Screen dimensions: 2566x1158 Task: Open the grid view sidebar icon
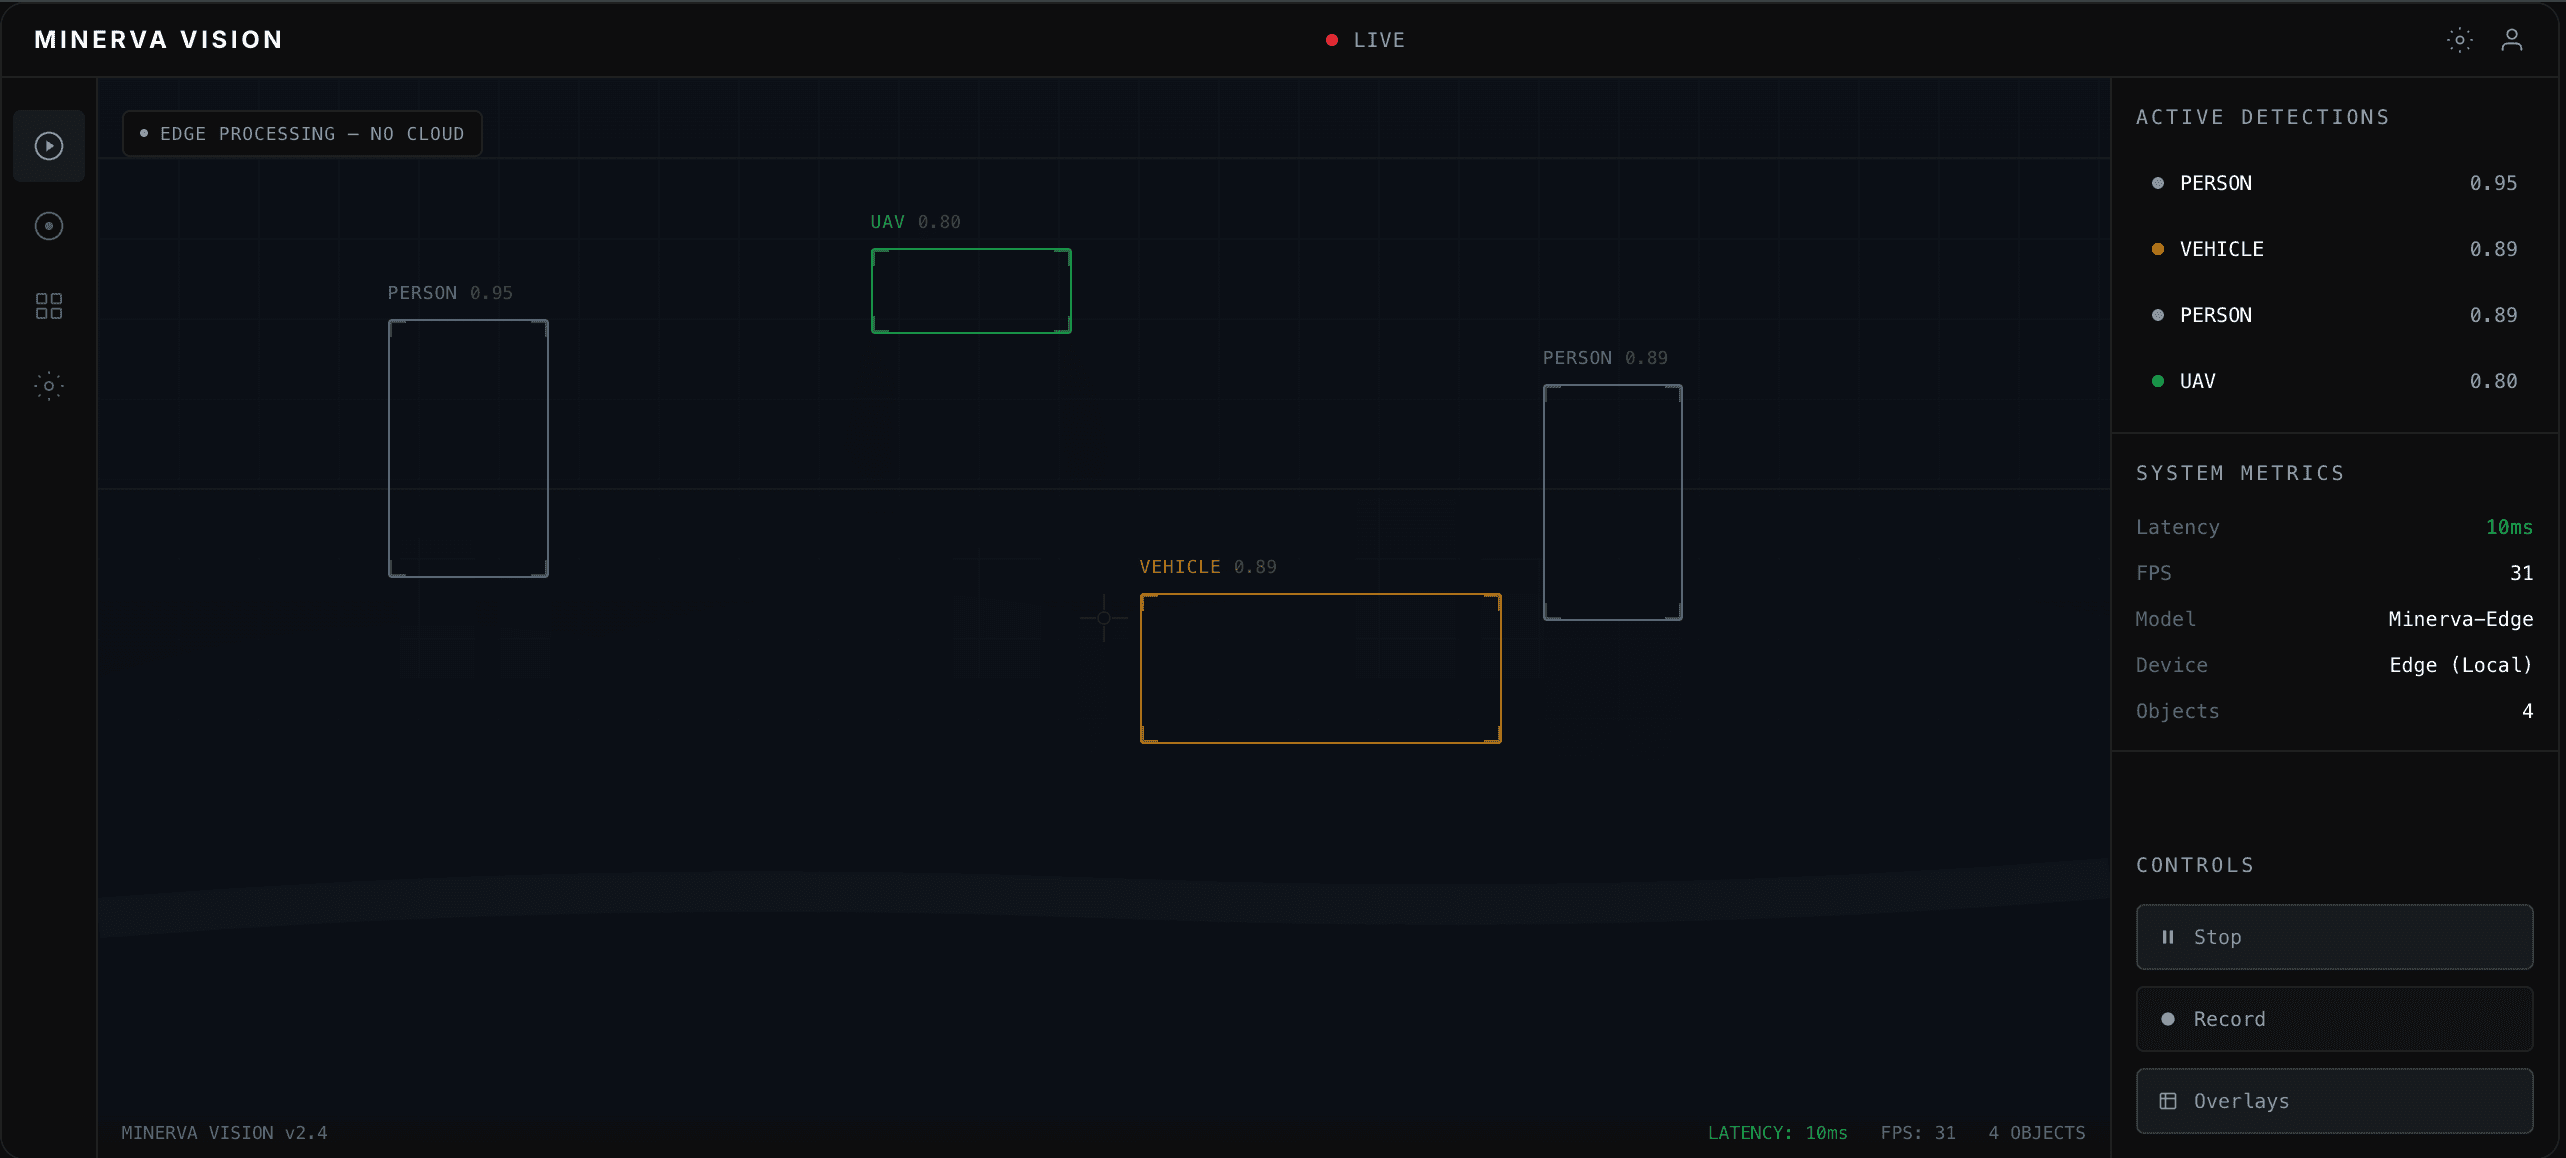[x=49, y=306]
